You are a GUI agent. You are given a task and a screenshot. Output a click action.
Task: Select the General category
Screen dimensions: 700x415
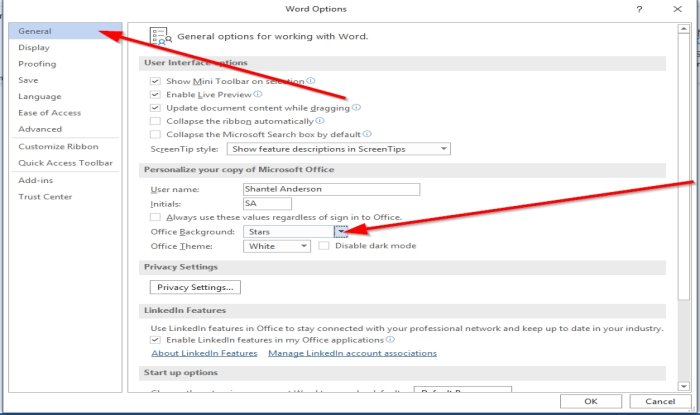[65, 31]
